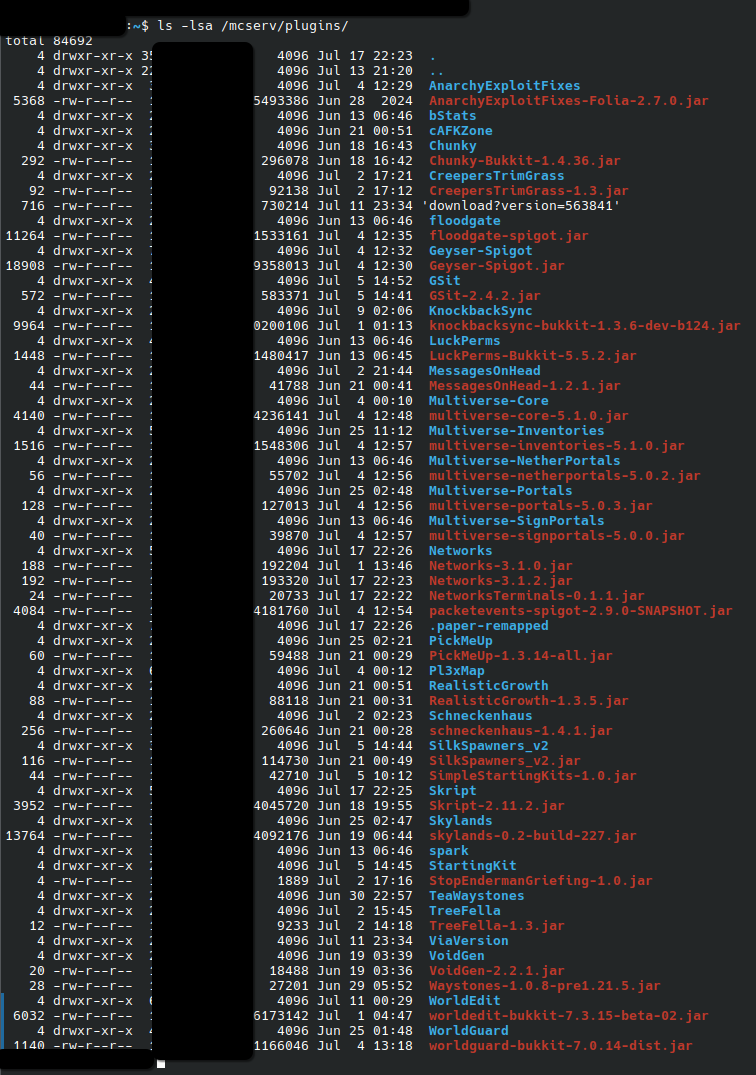Viewport: 756px width, 1075px height.
Task: Click the AnarchyExploitFixes directory name
Action: (504, 86)
